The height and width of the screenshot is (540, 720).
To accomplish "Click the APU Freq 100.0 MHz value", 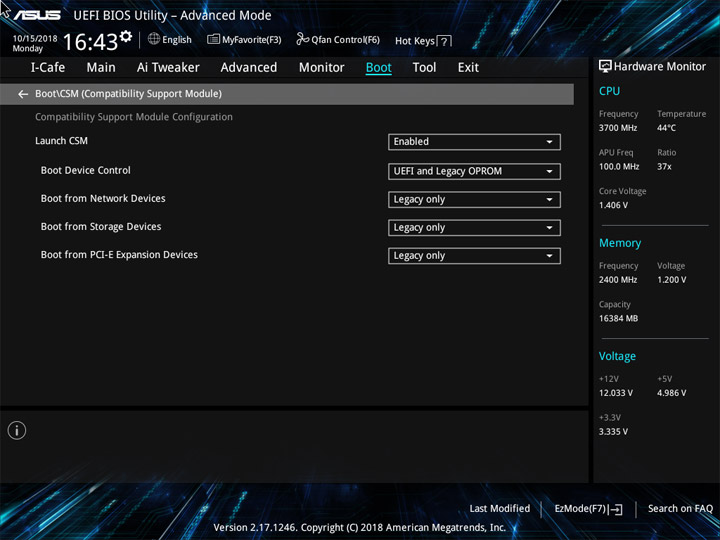I will (x=619, y=166).
